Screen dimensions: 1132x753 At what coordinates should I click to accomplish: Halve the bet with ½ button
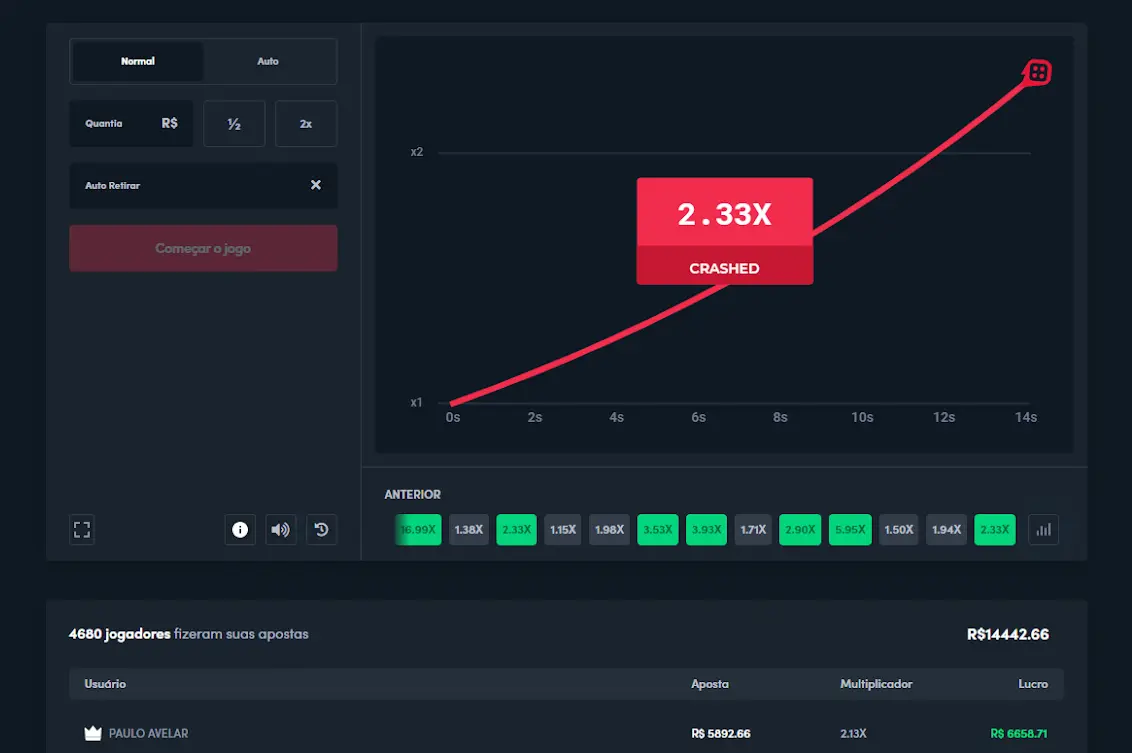(234, 124)
